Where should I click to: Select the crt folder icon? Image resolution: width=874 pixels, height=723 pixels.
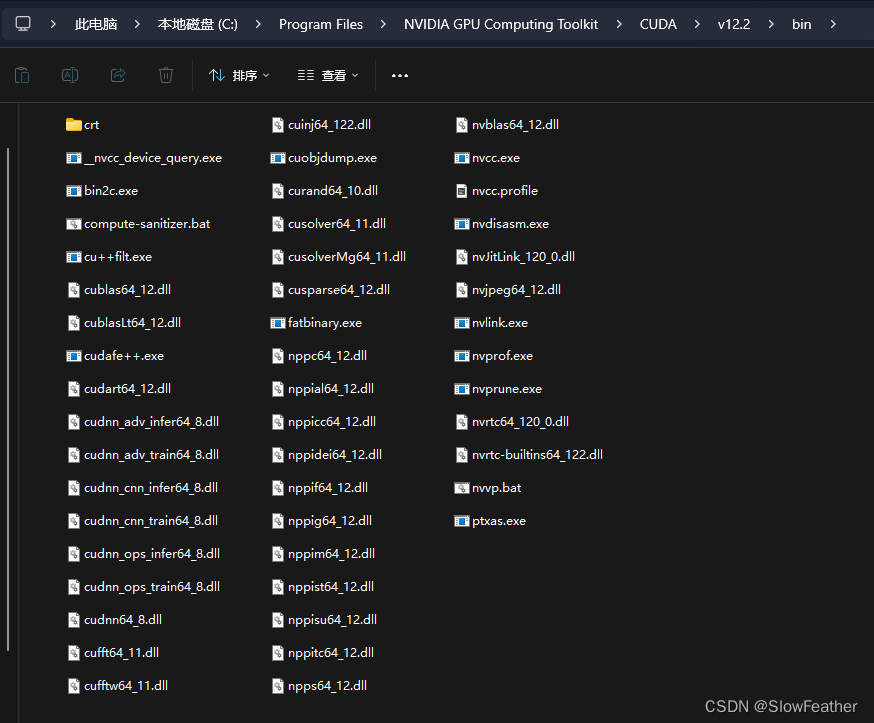click(x=74, y=124)
